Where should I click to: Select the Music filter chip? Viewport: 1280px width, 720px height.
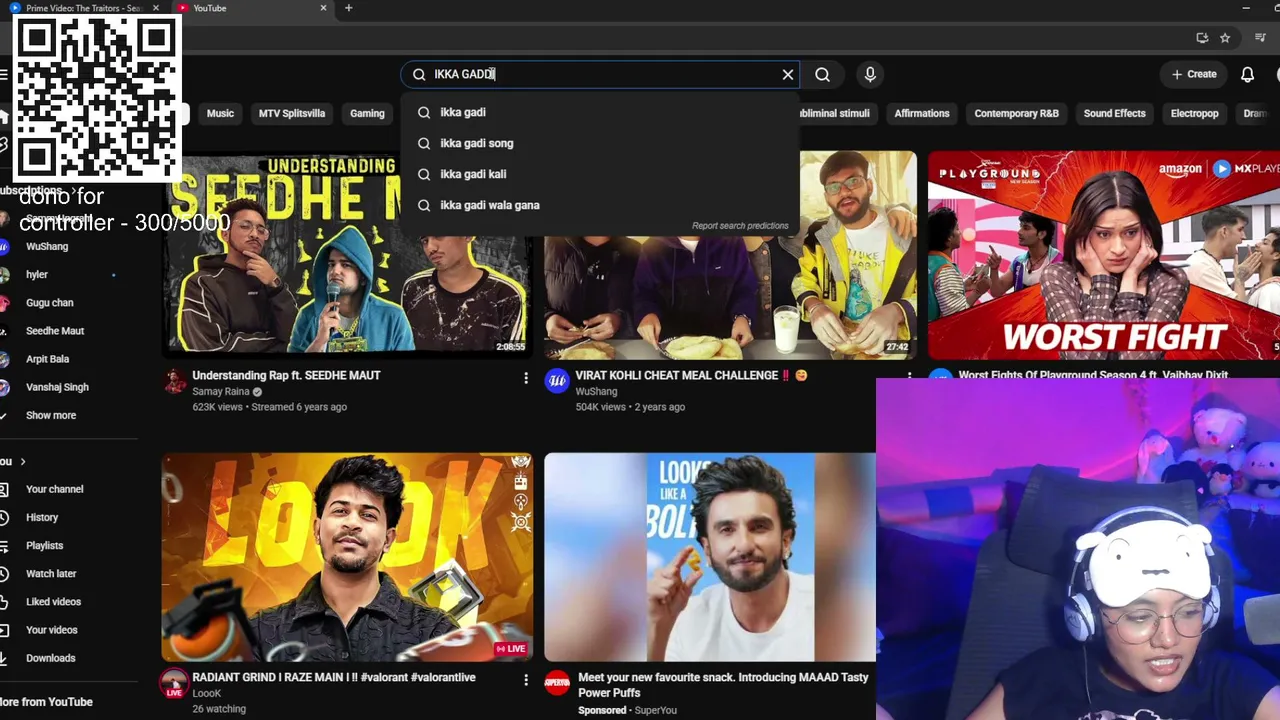pos(220,114)
